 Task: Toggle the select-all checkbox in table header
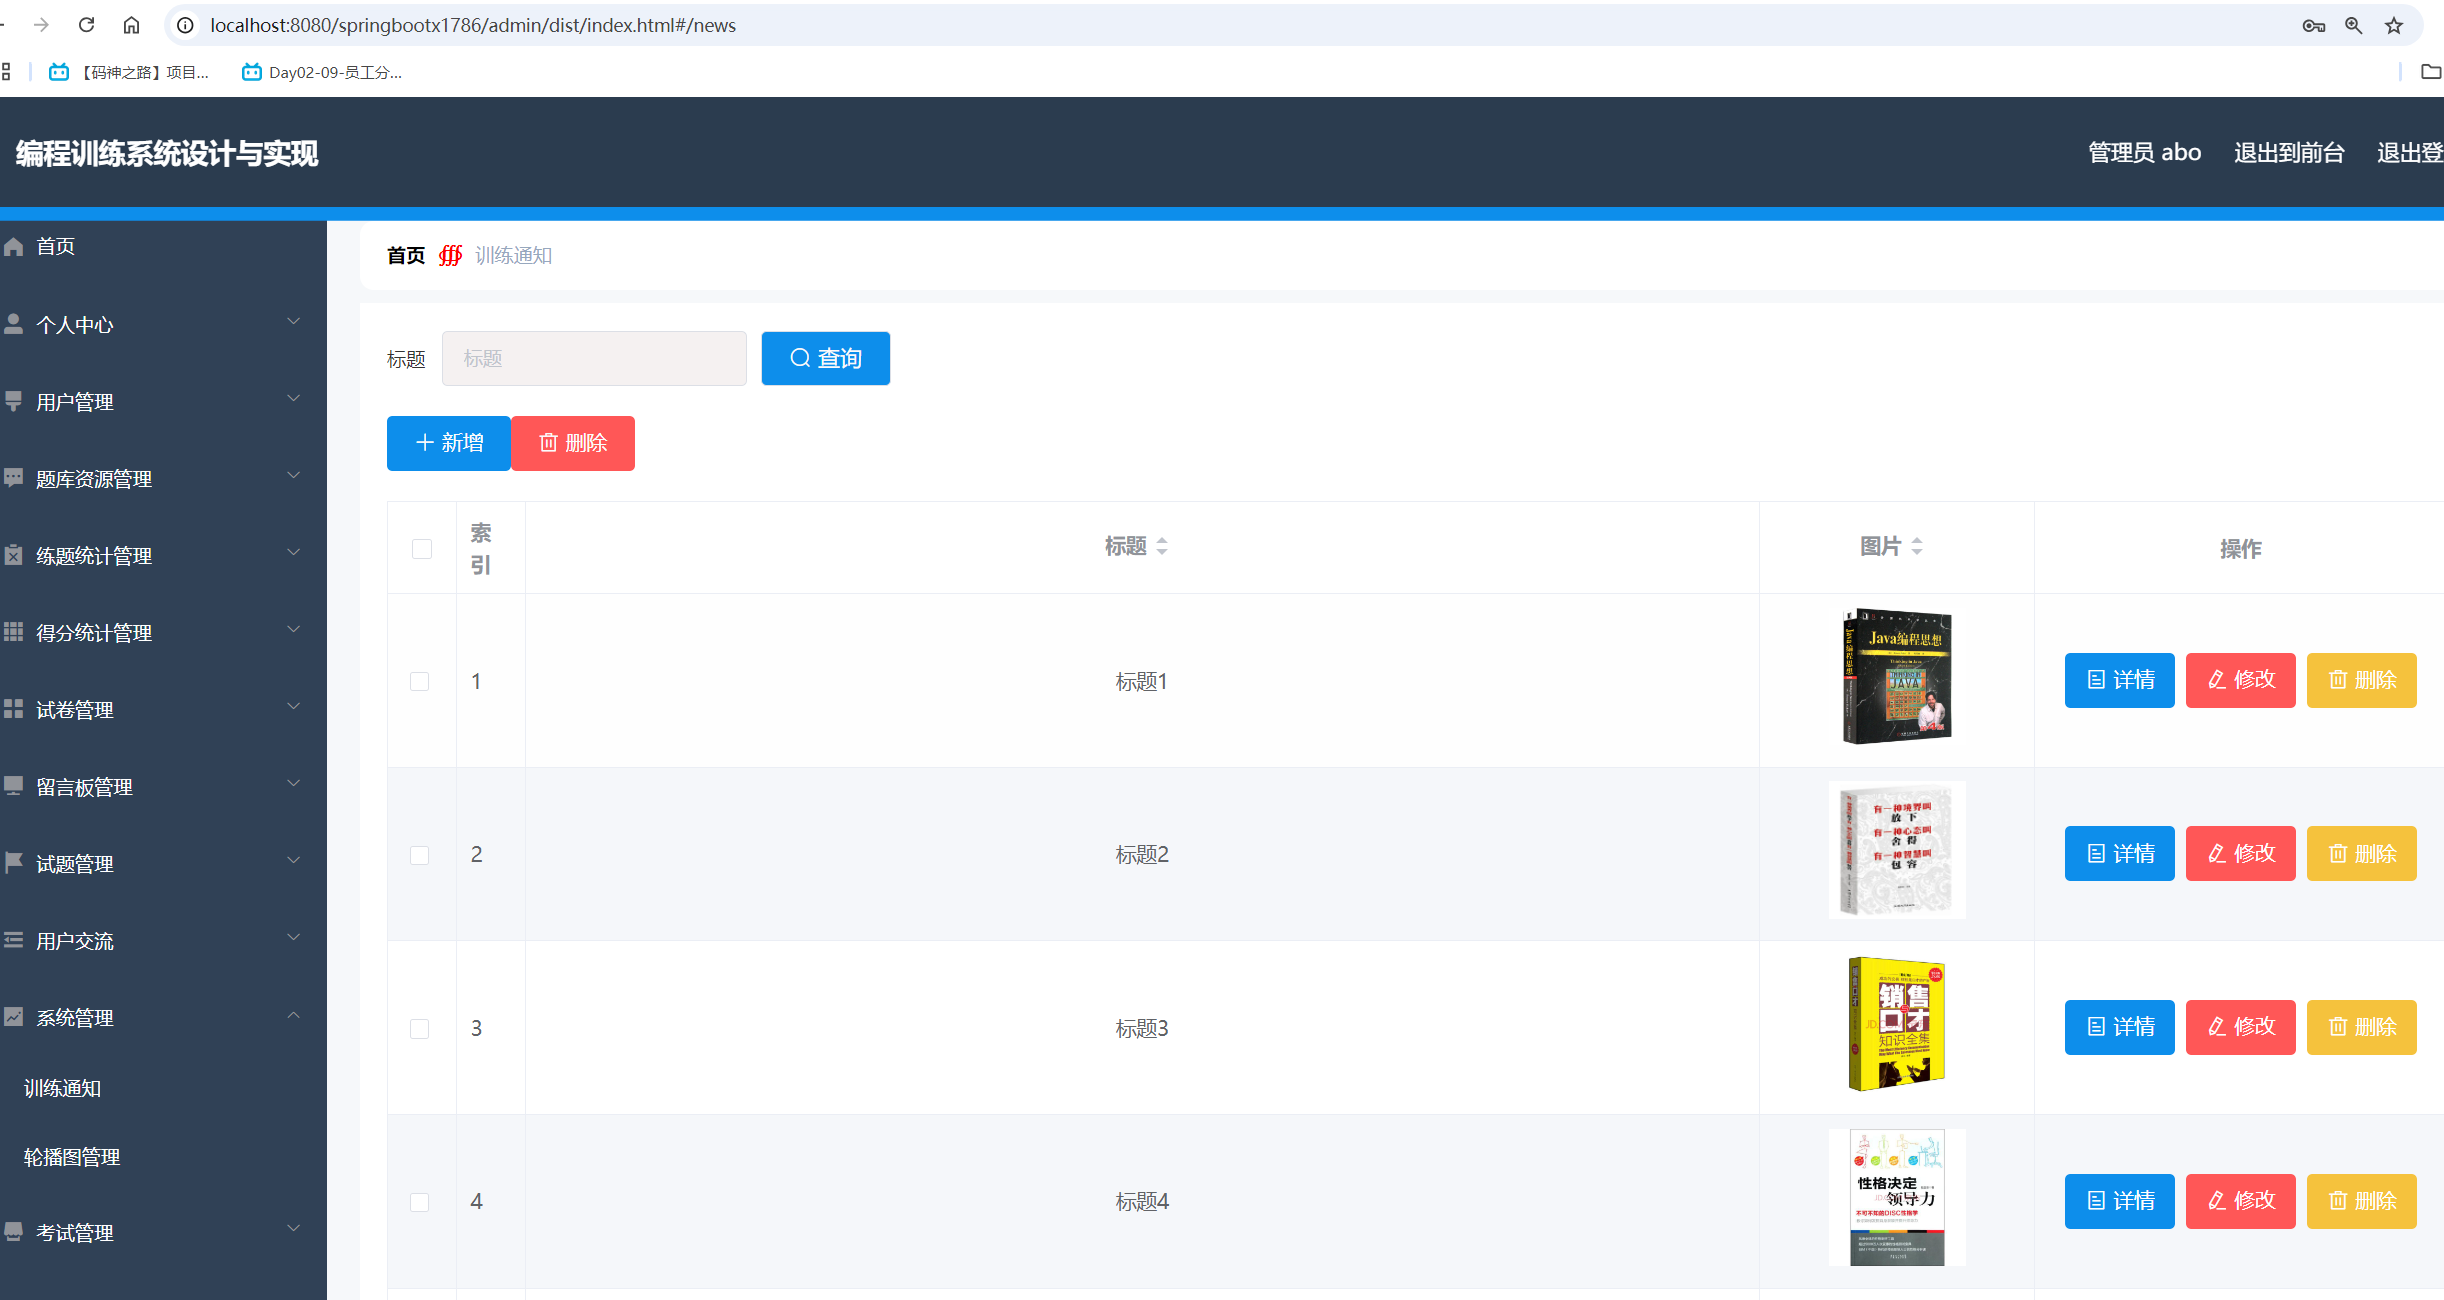[422, 549]
